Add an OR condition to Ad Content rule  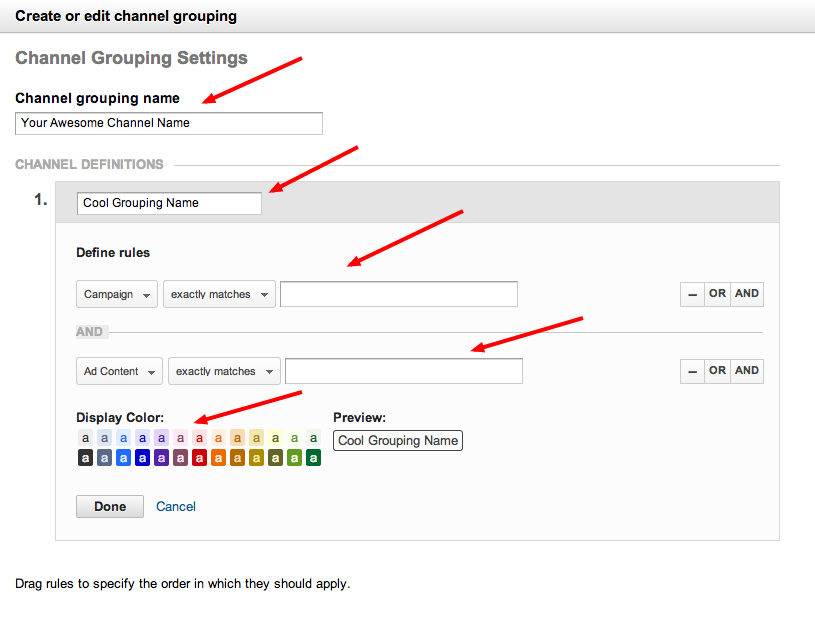point(717,371)
